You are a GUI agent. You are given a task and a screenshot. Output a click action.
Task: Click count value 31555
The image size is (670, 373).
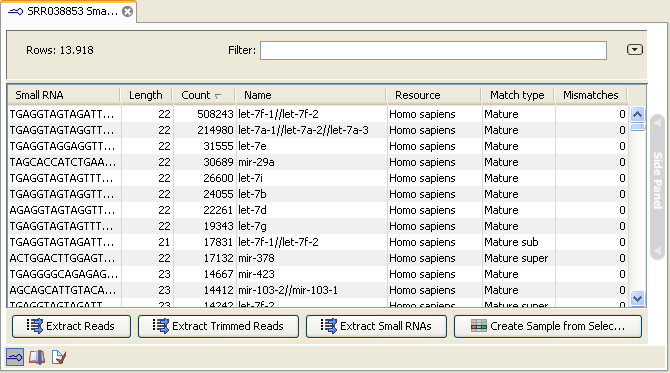(x=218, y=146)
